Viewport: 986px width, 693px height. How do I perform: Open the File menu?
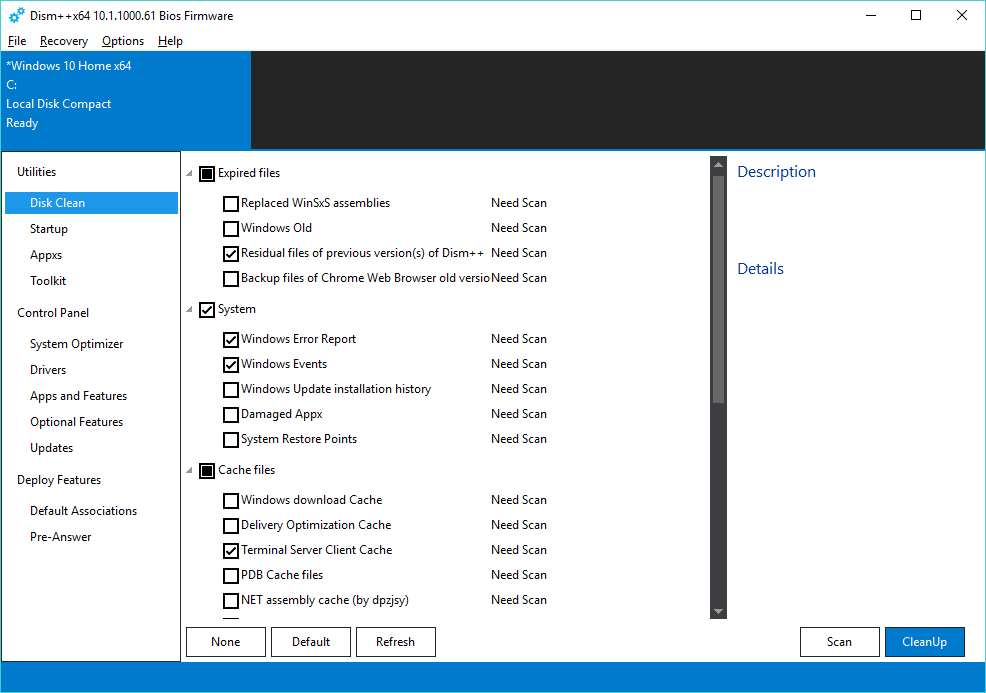[x=17, y=41]
